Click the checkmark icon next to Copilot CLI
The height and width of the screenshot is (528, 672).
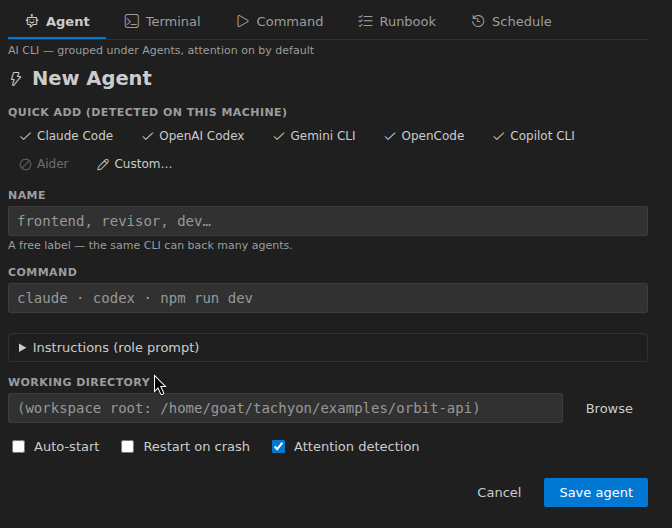coord(498,136)
